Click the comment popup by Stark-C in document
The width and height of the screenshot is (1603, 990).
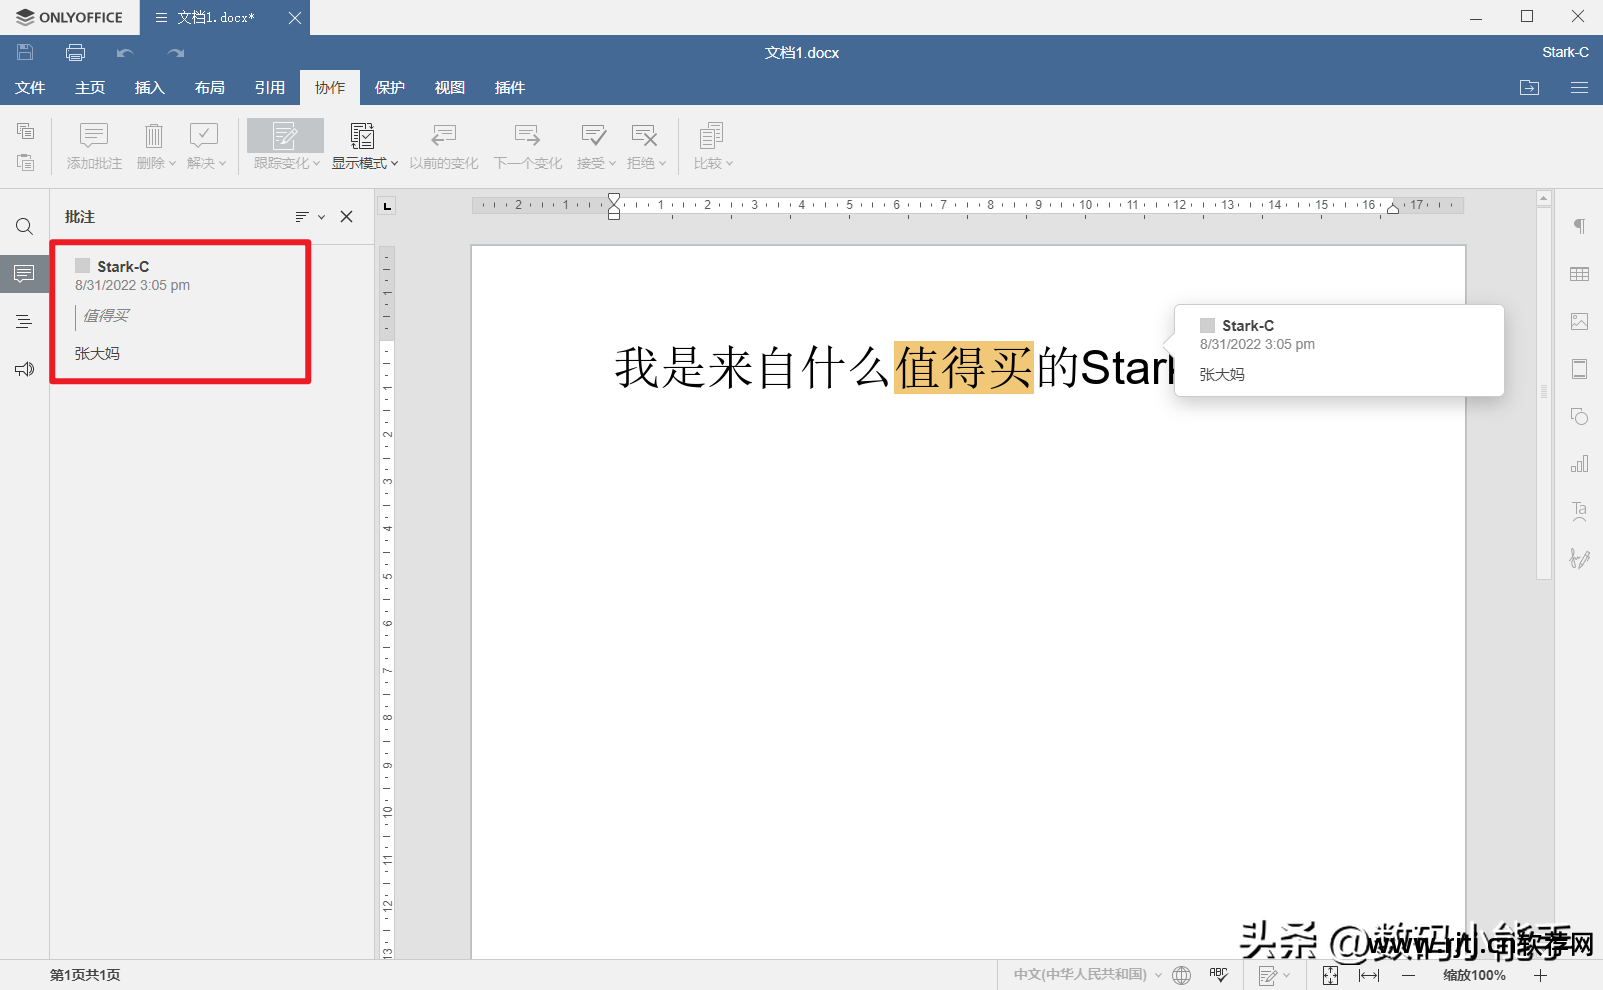click(x=1339, y=350)
